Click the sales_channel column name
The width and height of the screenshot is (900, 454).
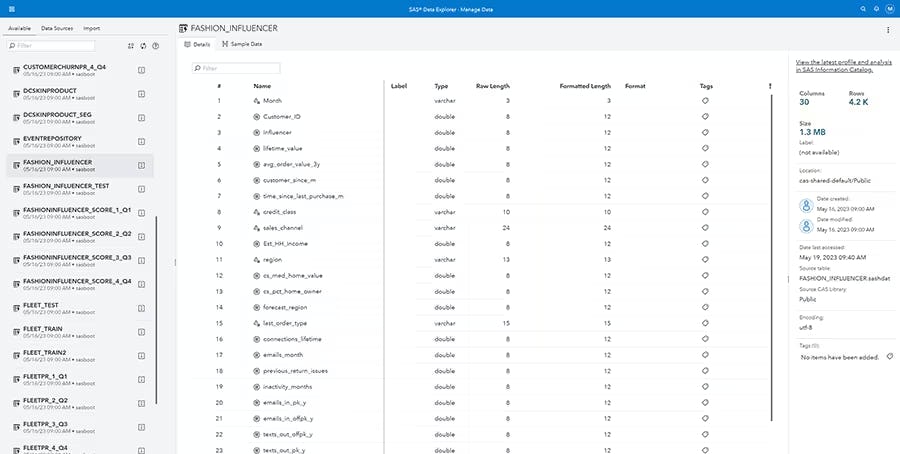[282, 228]
